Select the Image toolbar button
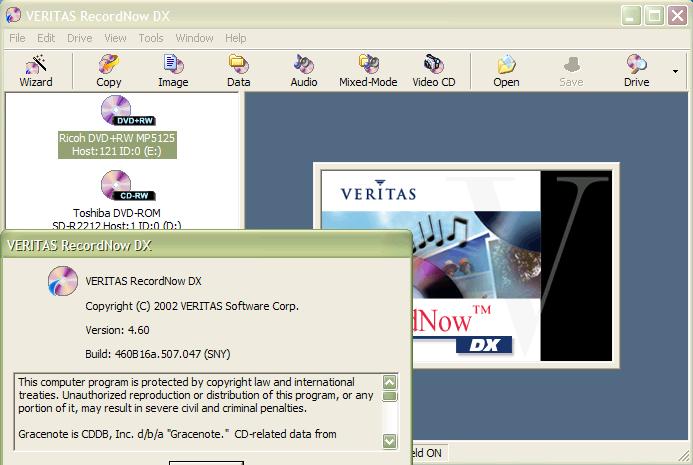 click(173, 71)
